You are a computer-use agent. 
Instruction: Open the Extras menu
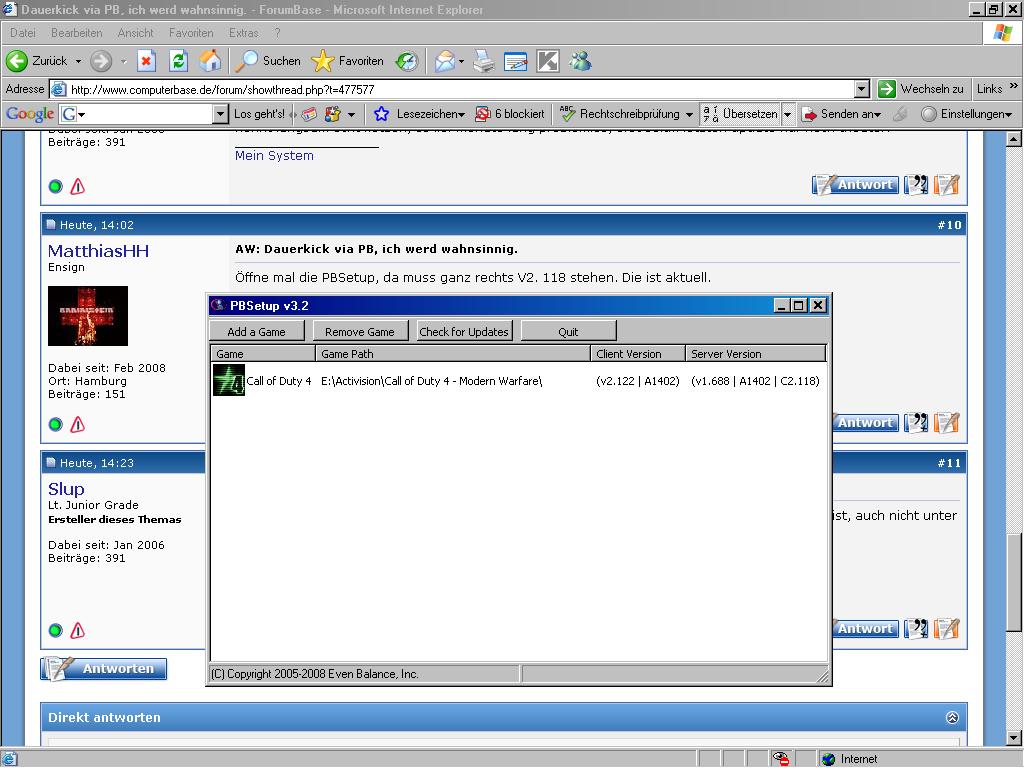[243, 33]
